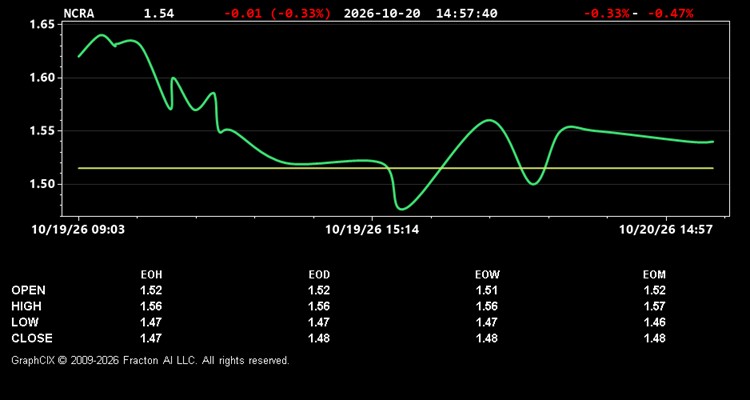Click the EOW LOW value 1.47

(x=487, y=322)
